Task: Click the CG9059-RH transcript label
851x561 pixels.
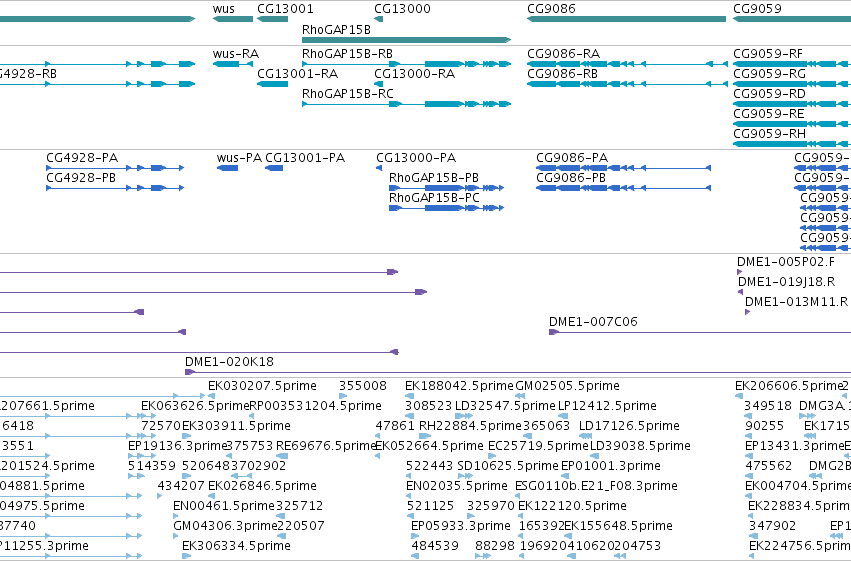Action: 769,134
